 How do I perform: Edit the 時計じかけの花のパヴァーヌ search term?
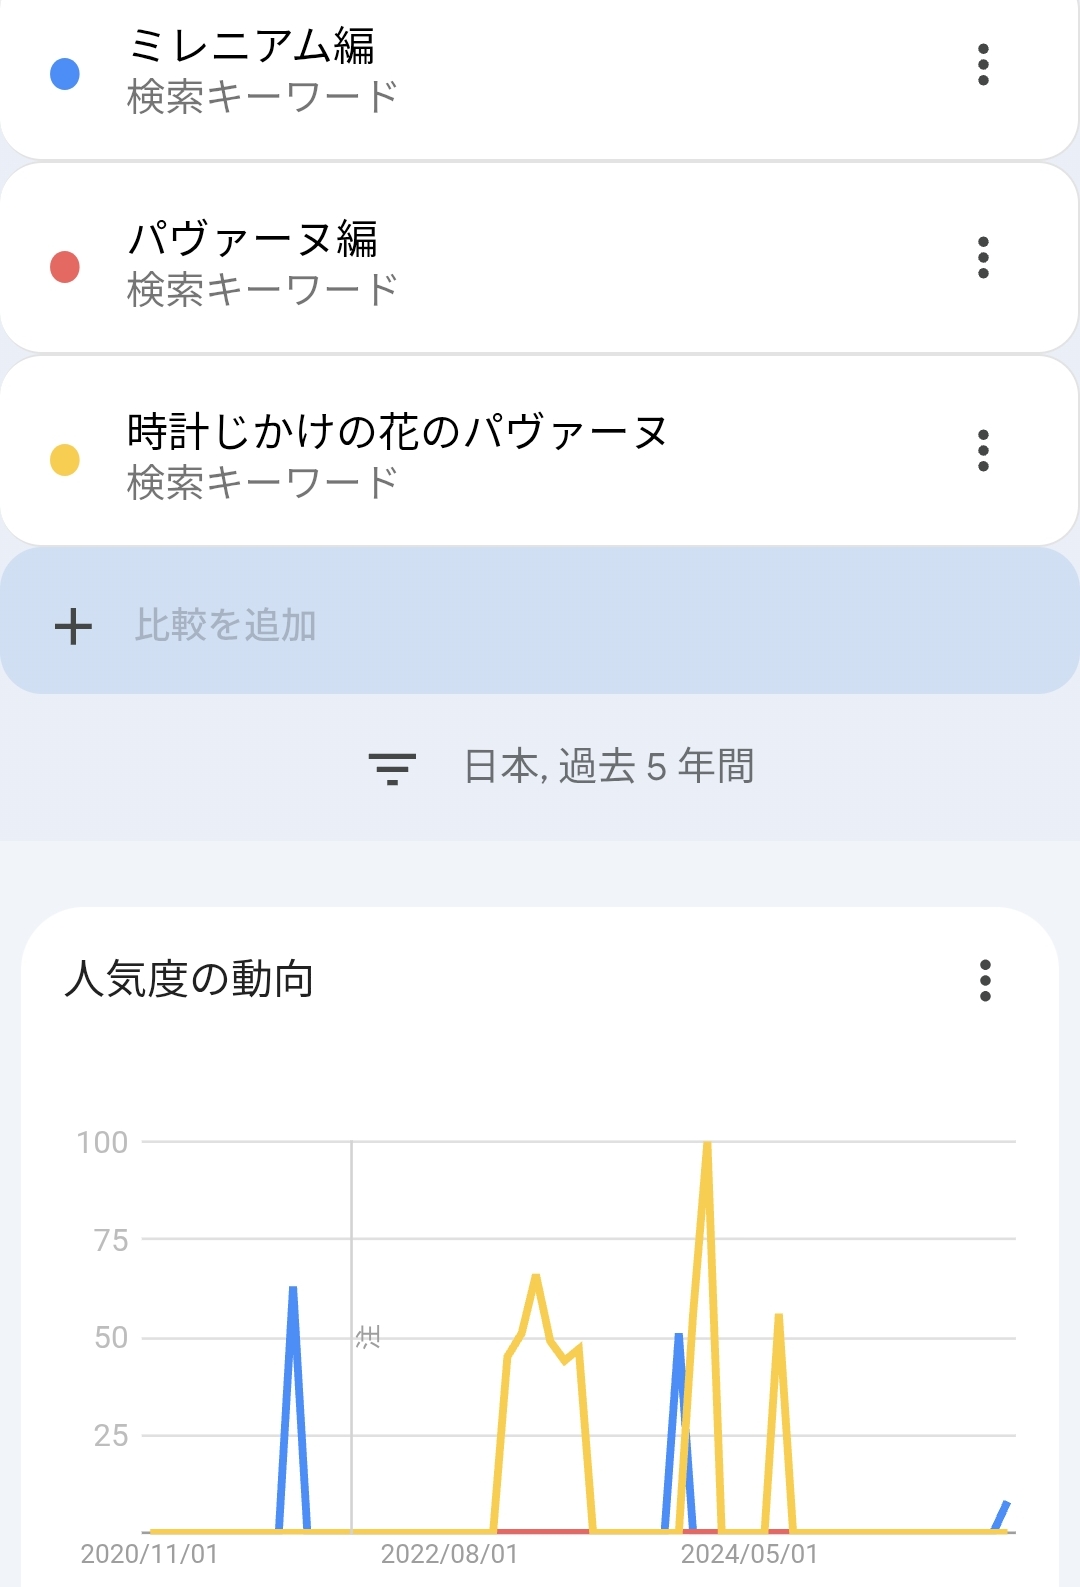click(x=396, y=433)
